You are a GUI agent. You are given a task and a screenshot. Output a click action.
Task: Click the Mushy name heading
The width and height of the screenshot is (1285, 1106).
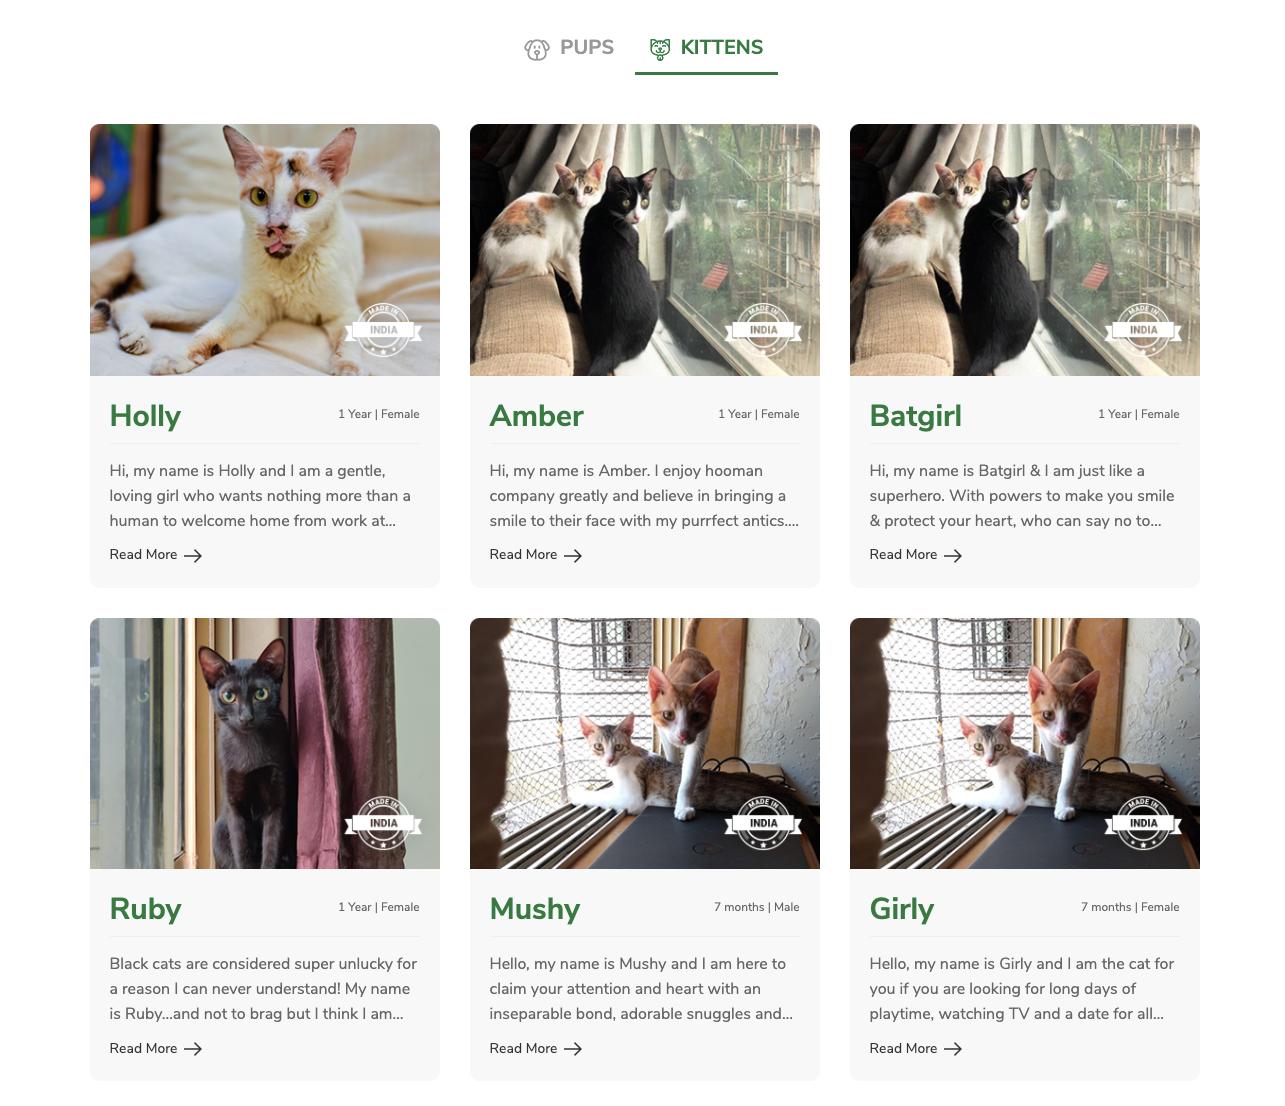(535, 909)
